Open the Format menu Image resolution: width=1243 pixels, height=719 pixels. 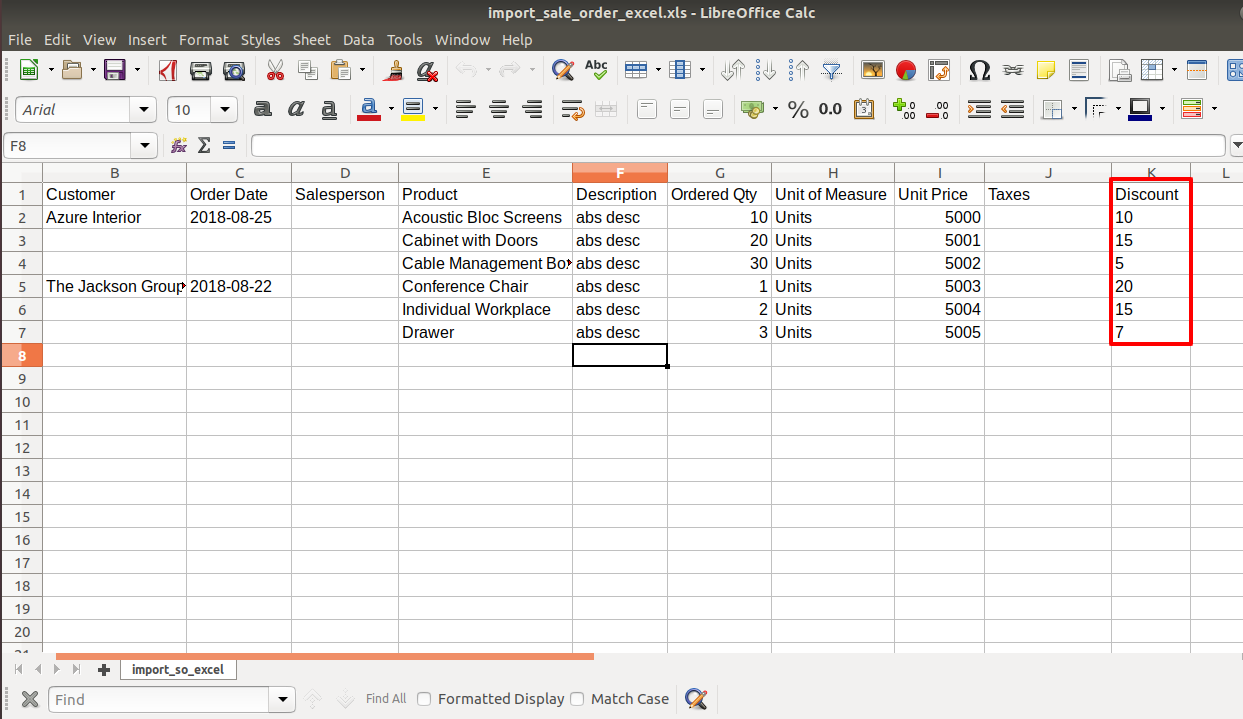coord(204,40)
